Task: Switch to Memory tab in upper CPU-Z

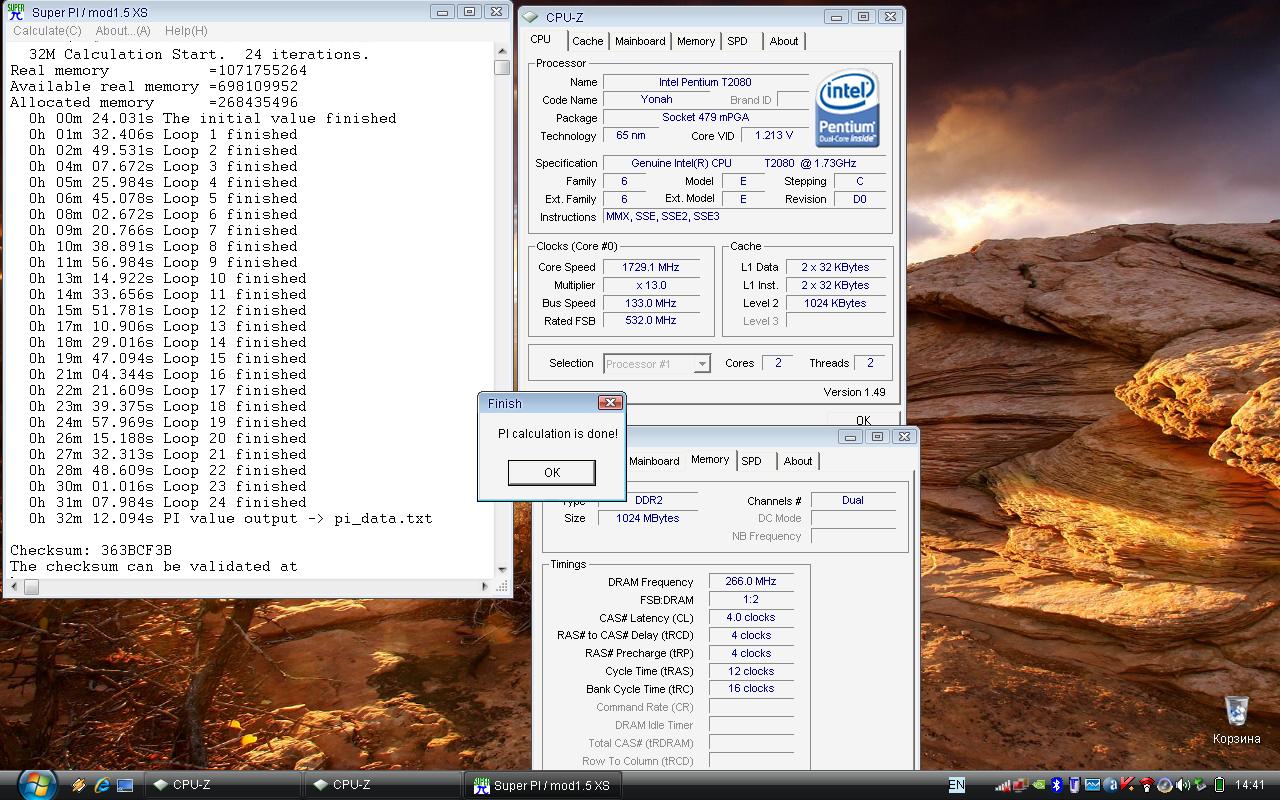Action: 696,41
